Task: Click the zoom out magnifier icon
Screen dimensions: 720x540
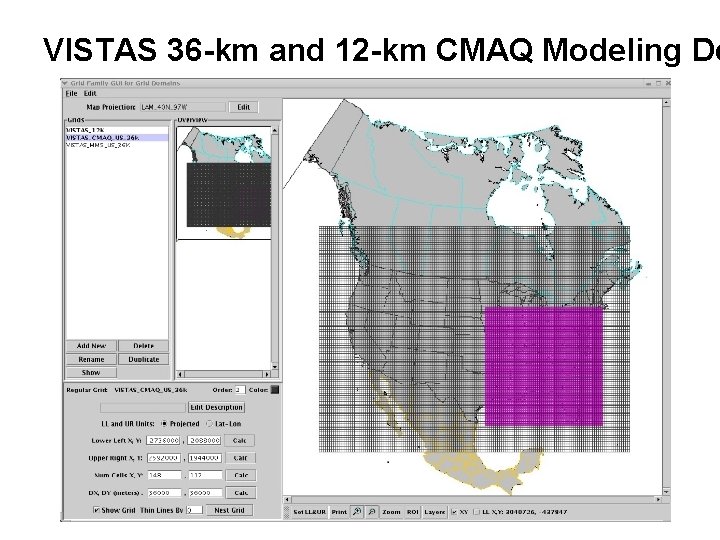Action: coord(372,512)
